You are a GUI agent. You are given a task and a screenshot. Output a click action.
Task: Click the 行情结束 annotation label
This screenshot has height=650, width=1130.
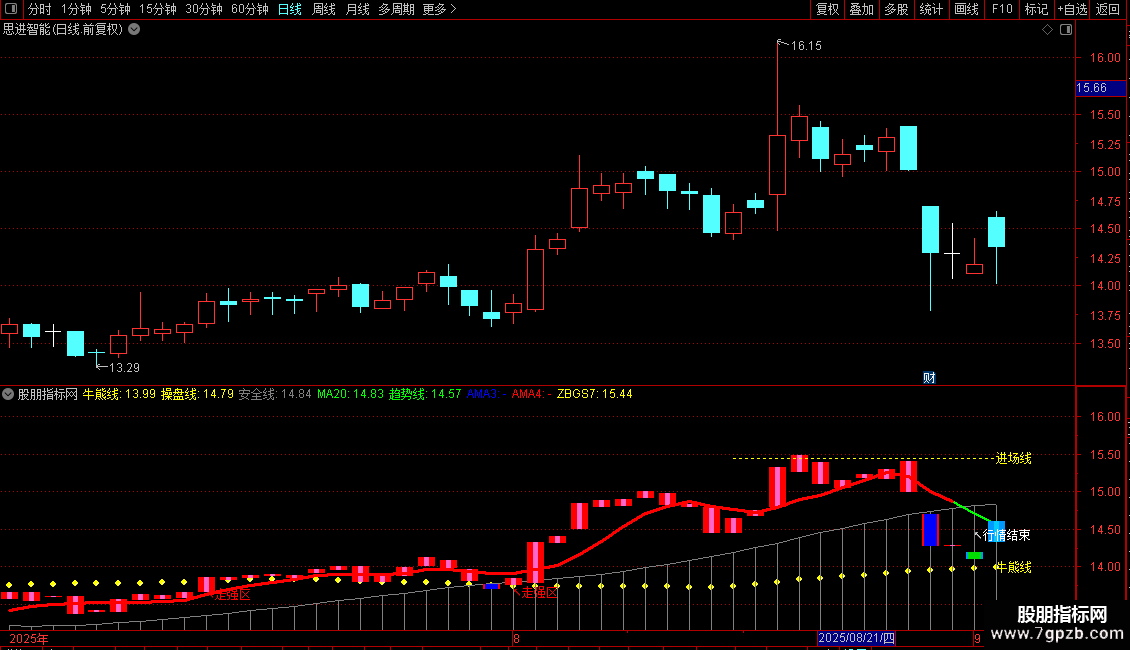[1006, 535]
